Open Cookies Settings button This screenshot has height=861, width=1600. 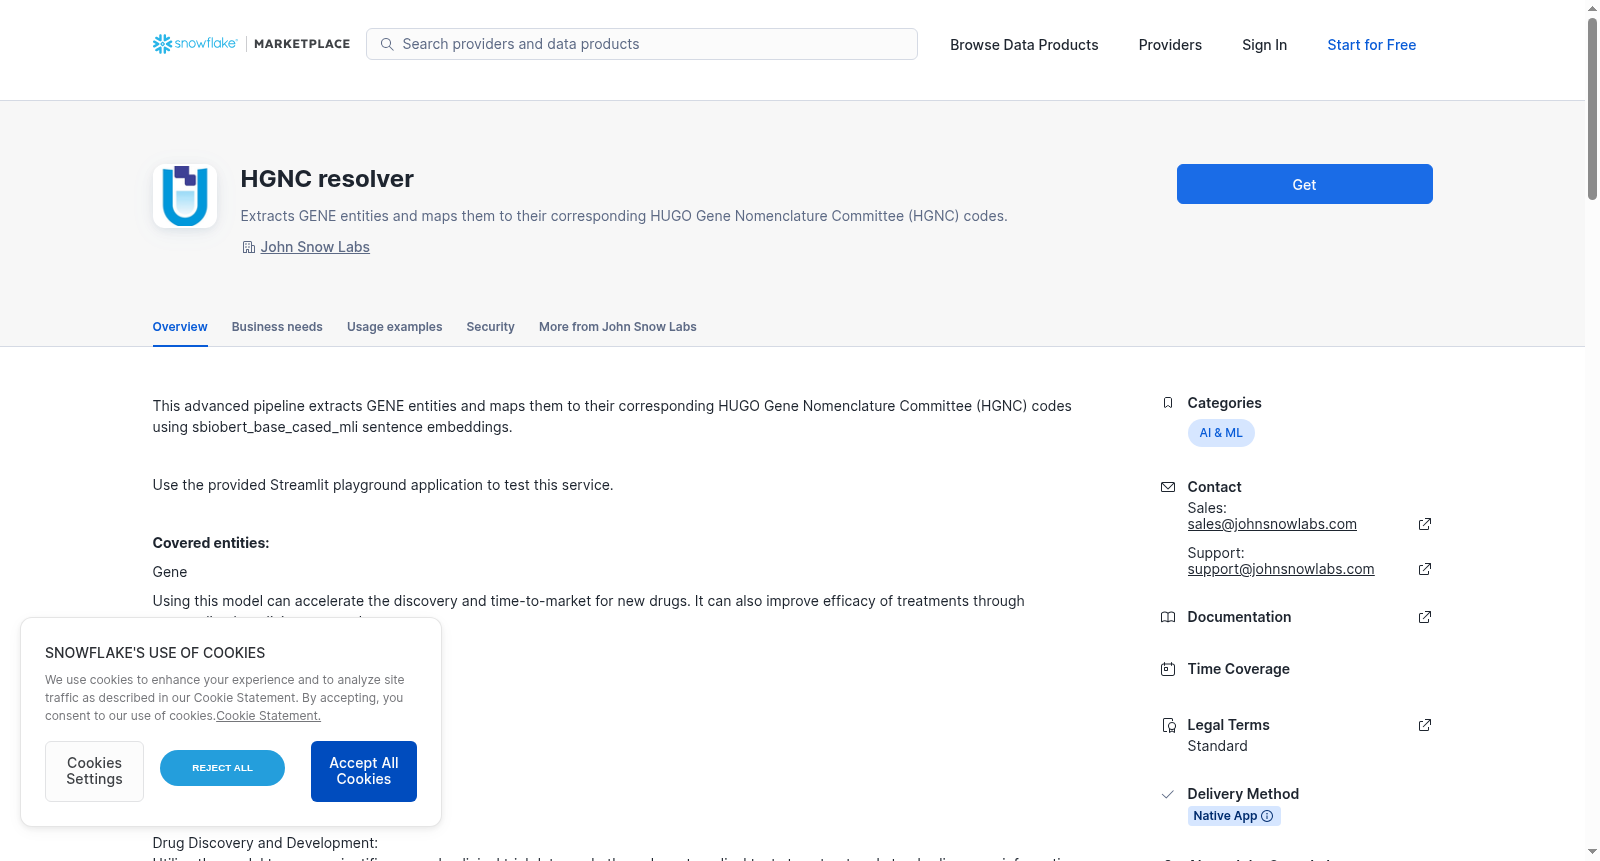[94, 771]
